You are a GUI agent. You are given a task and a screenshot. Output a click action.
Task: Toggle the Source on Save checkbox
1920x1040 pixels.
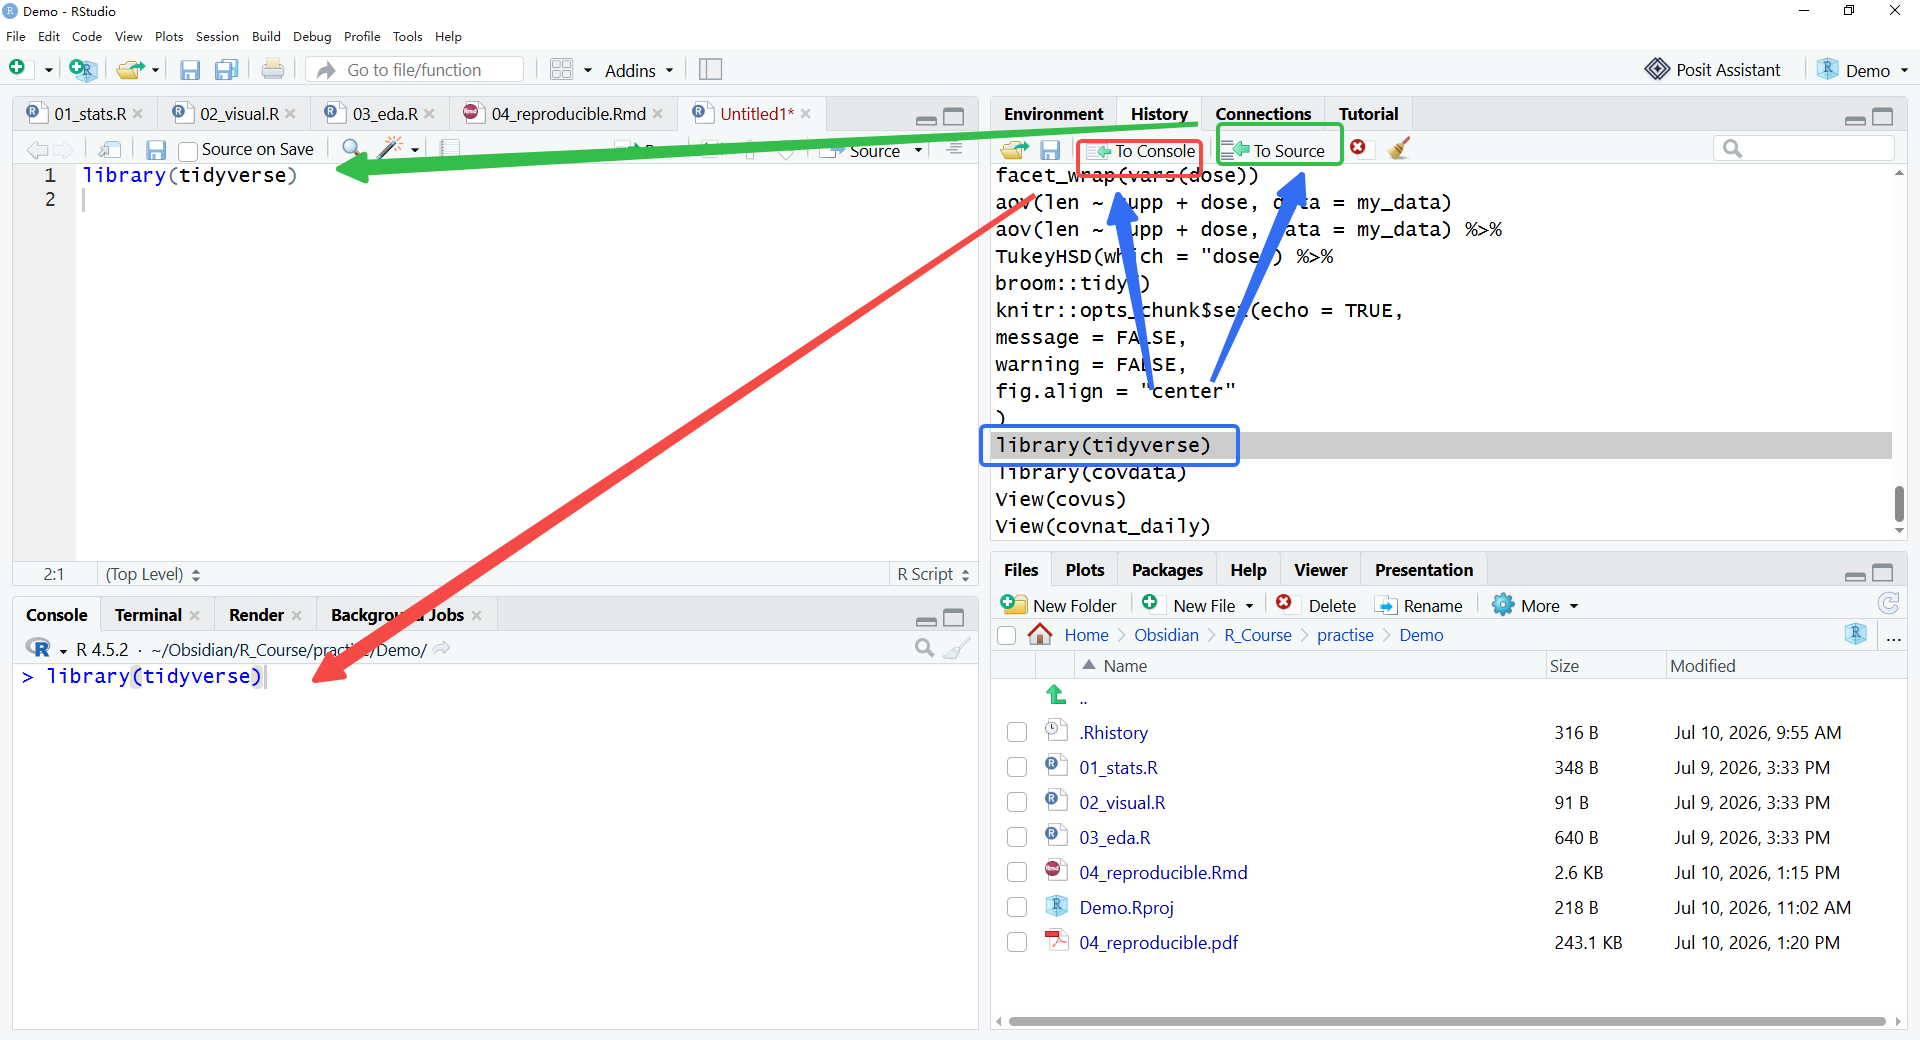coord(187,151)
